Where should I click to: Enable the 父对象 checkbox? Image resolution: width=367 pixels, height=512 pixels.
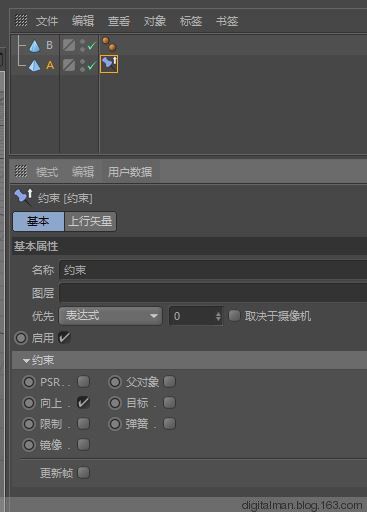point(169,382)
